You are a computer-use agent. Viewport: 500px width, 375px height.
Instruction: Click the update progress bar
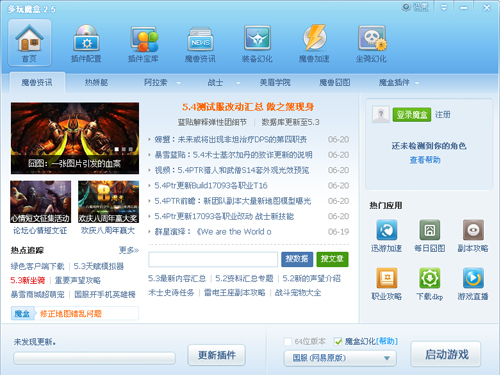pyautogui.click(x=94, y=358)
